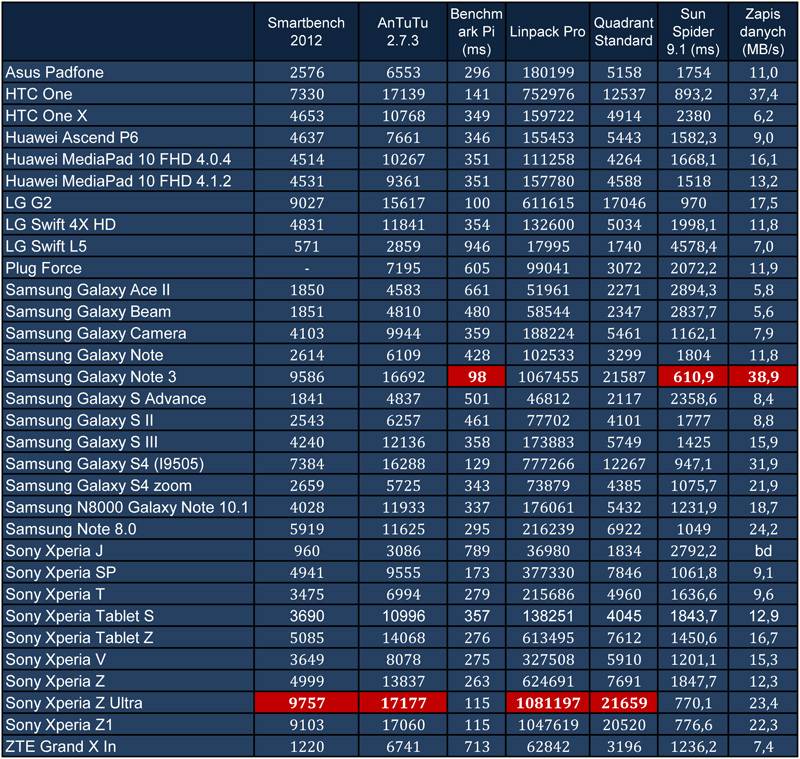Select the LG Swift 4X HD label

click(61, 224)
